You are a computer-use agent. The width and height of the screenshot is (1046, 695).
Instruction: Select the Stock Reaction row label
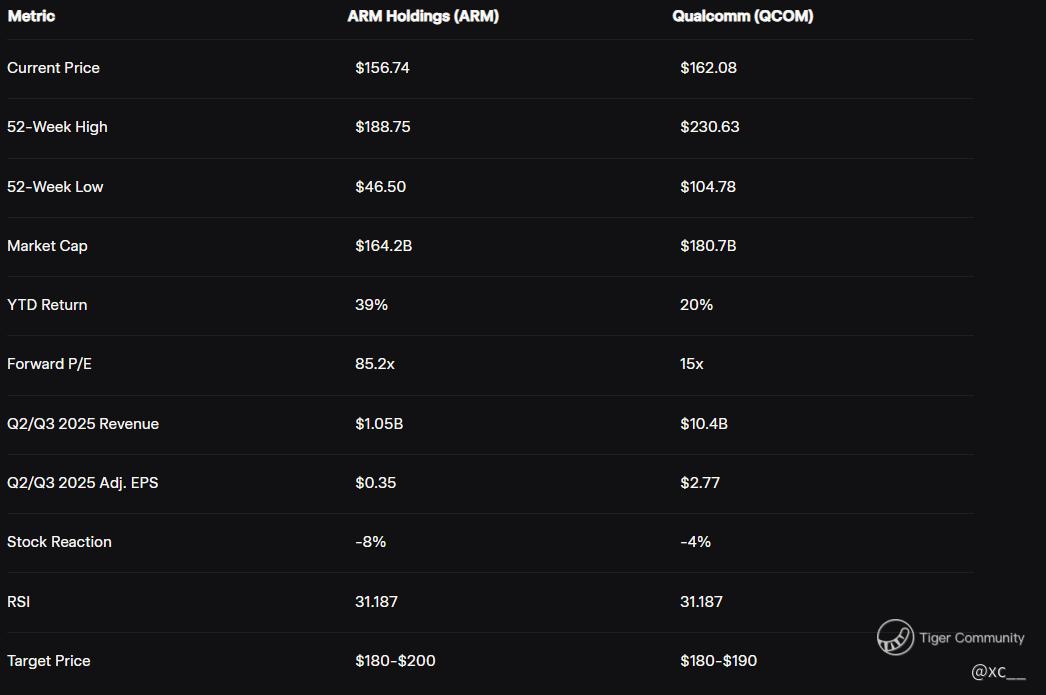(x=59, y=542)
